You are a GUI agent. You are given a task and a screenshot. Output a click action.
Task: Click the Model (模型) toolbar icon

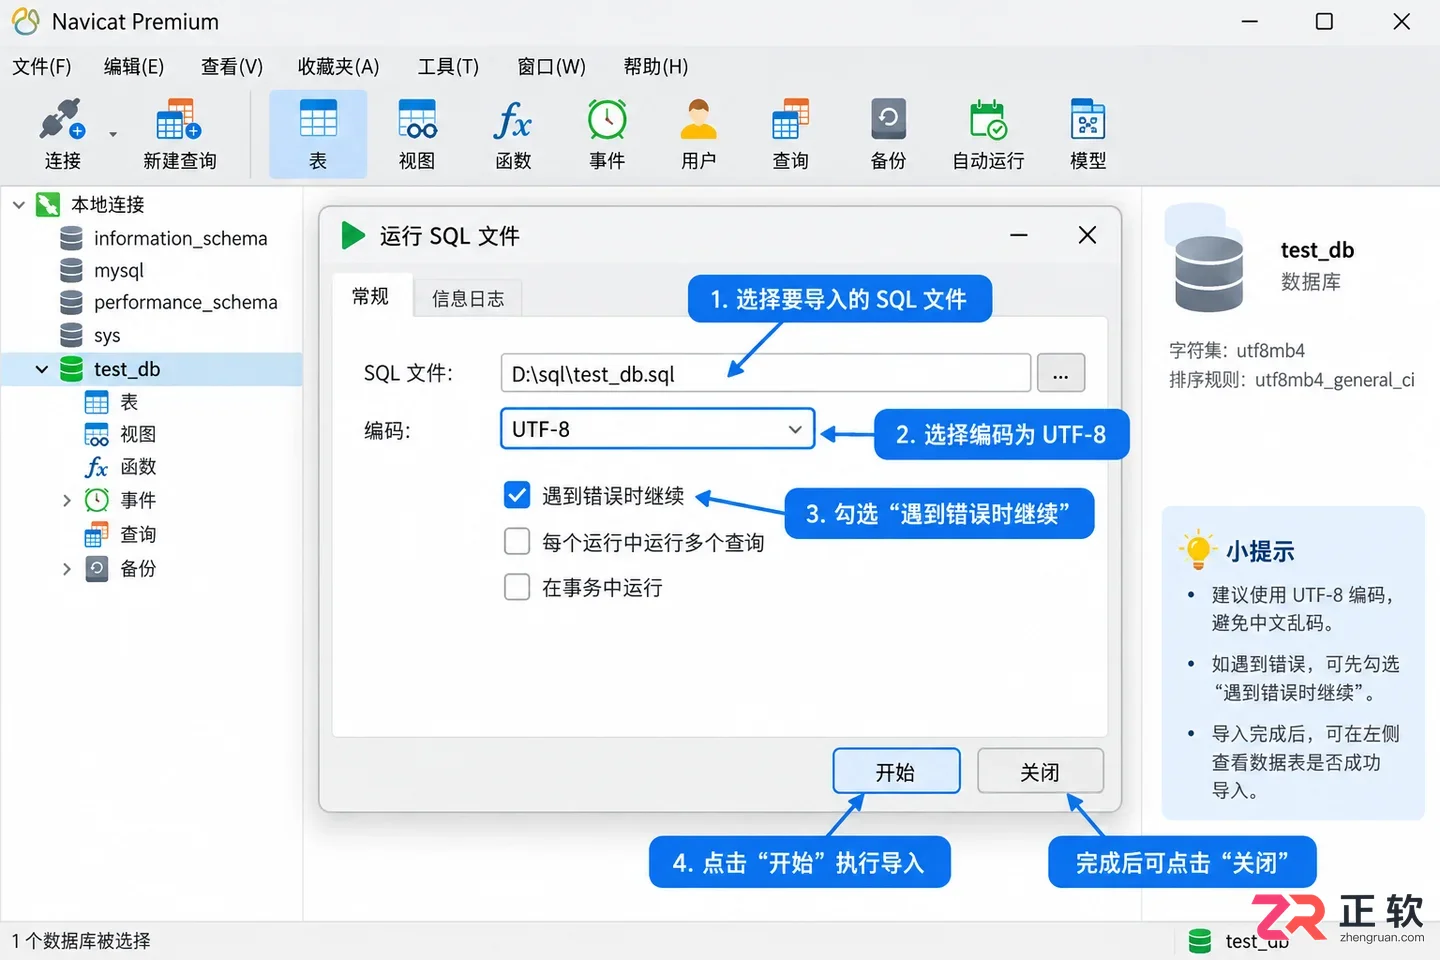[x=1088, y=134]
